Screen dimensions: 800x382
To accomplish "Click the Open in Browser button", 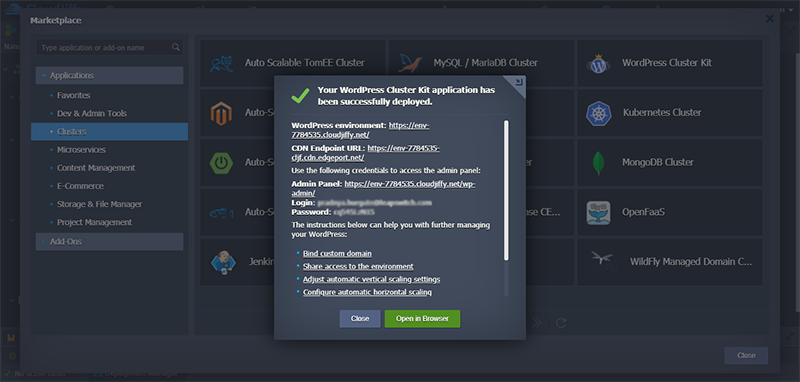I will click(x=422, y=319).
